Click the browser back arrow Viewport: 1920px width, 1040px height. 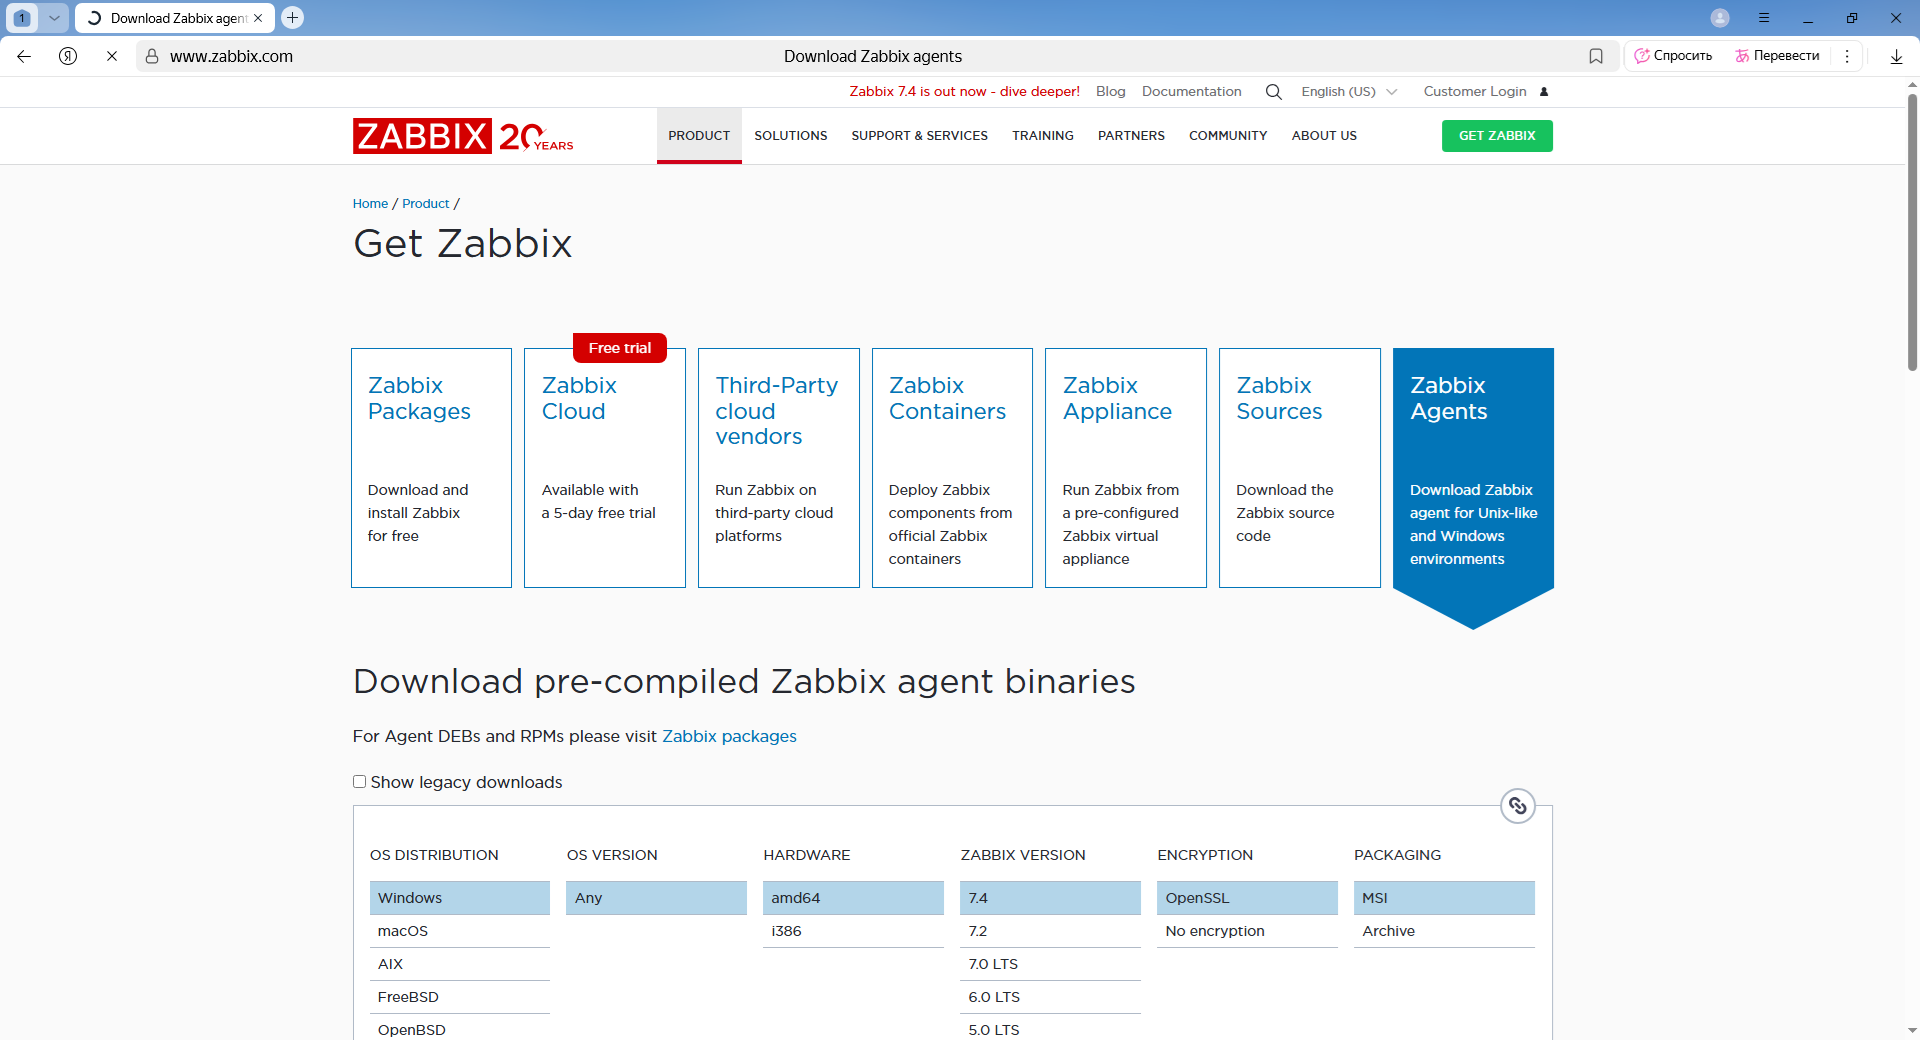[x=24, y=56]
